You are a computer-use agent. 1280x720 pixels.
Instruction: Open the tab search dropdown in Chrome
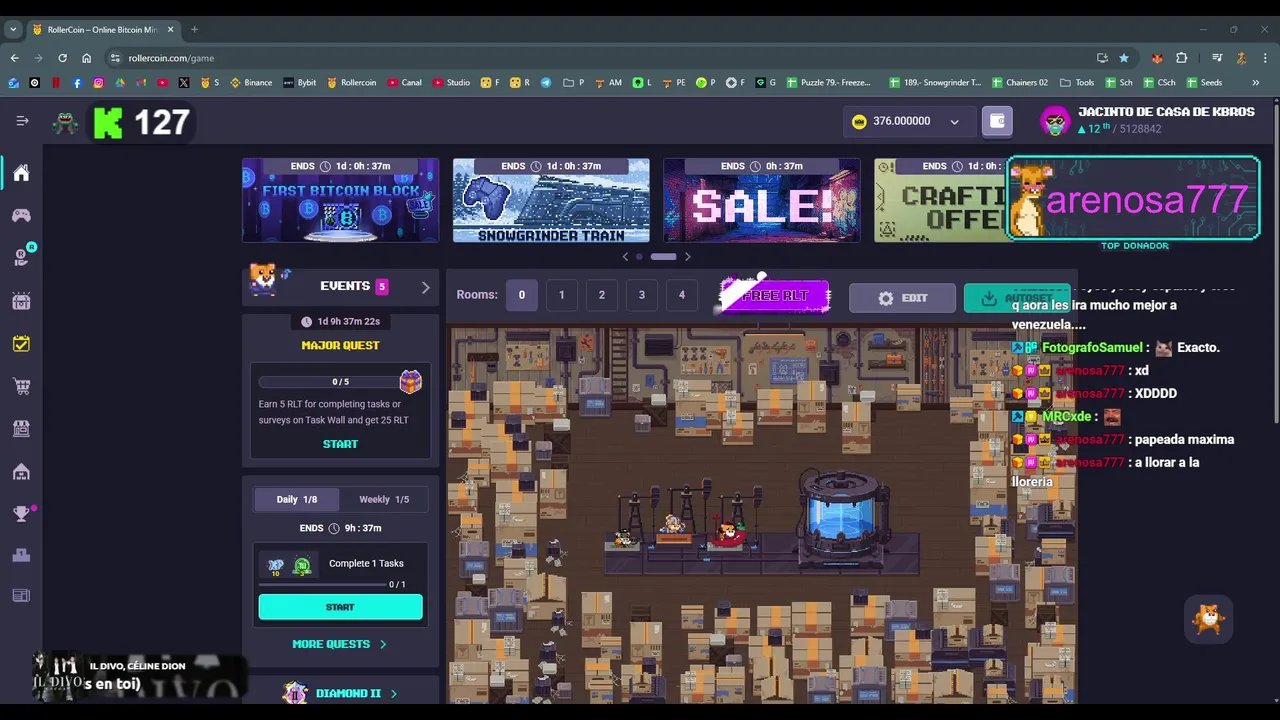point(13,30)
